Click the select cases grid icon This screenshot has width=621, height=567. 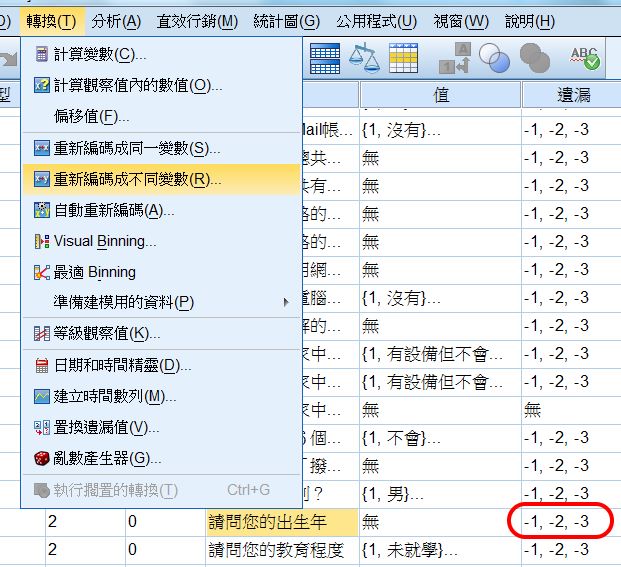point(403,58)
